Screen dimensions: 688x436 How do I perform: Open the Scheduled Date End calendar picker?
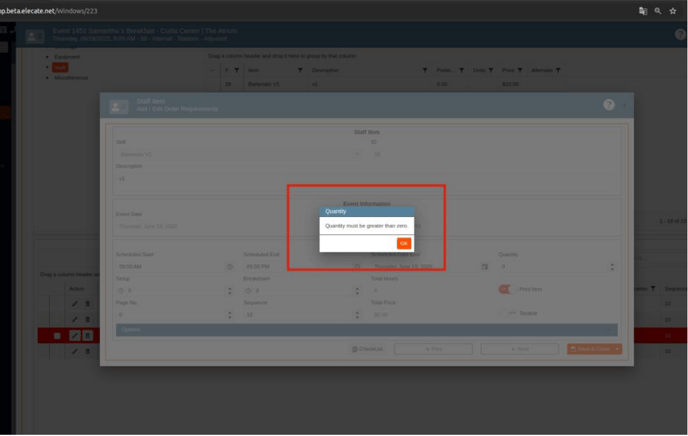[485, 267]
